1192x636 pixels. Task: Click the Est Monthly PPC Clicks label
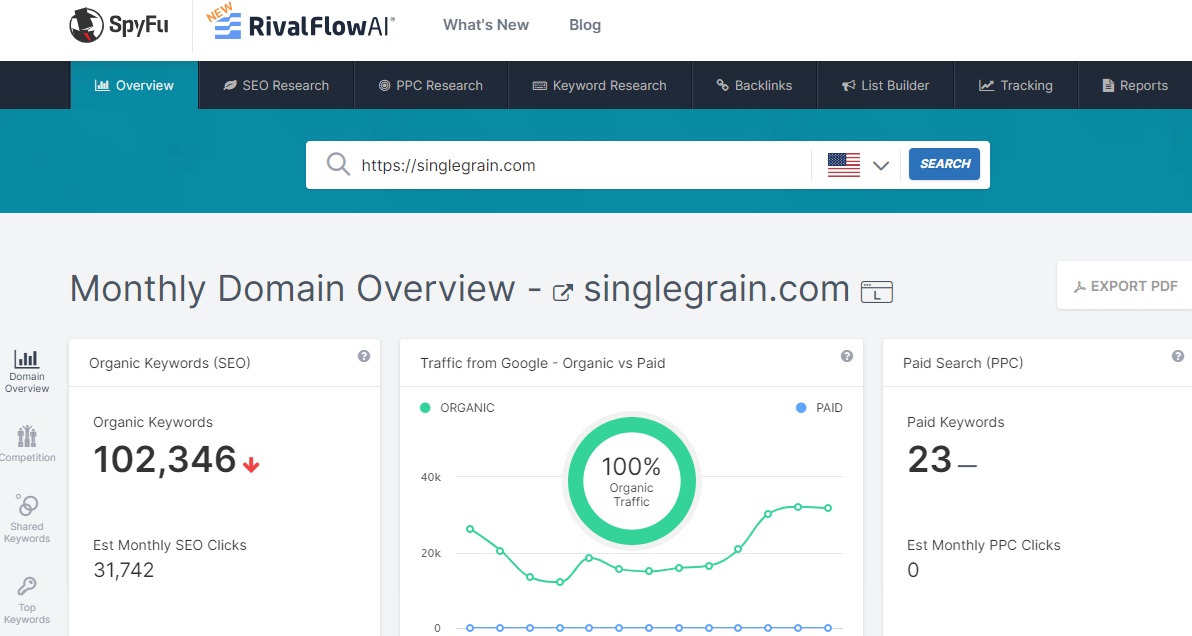click(x=983, y=545)
